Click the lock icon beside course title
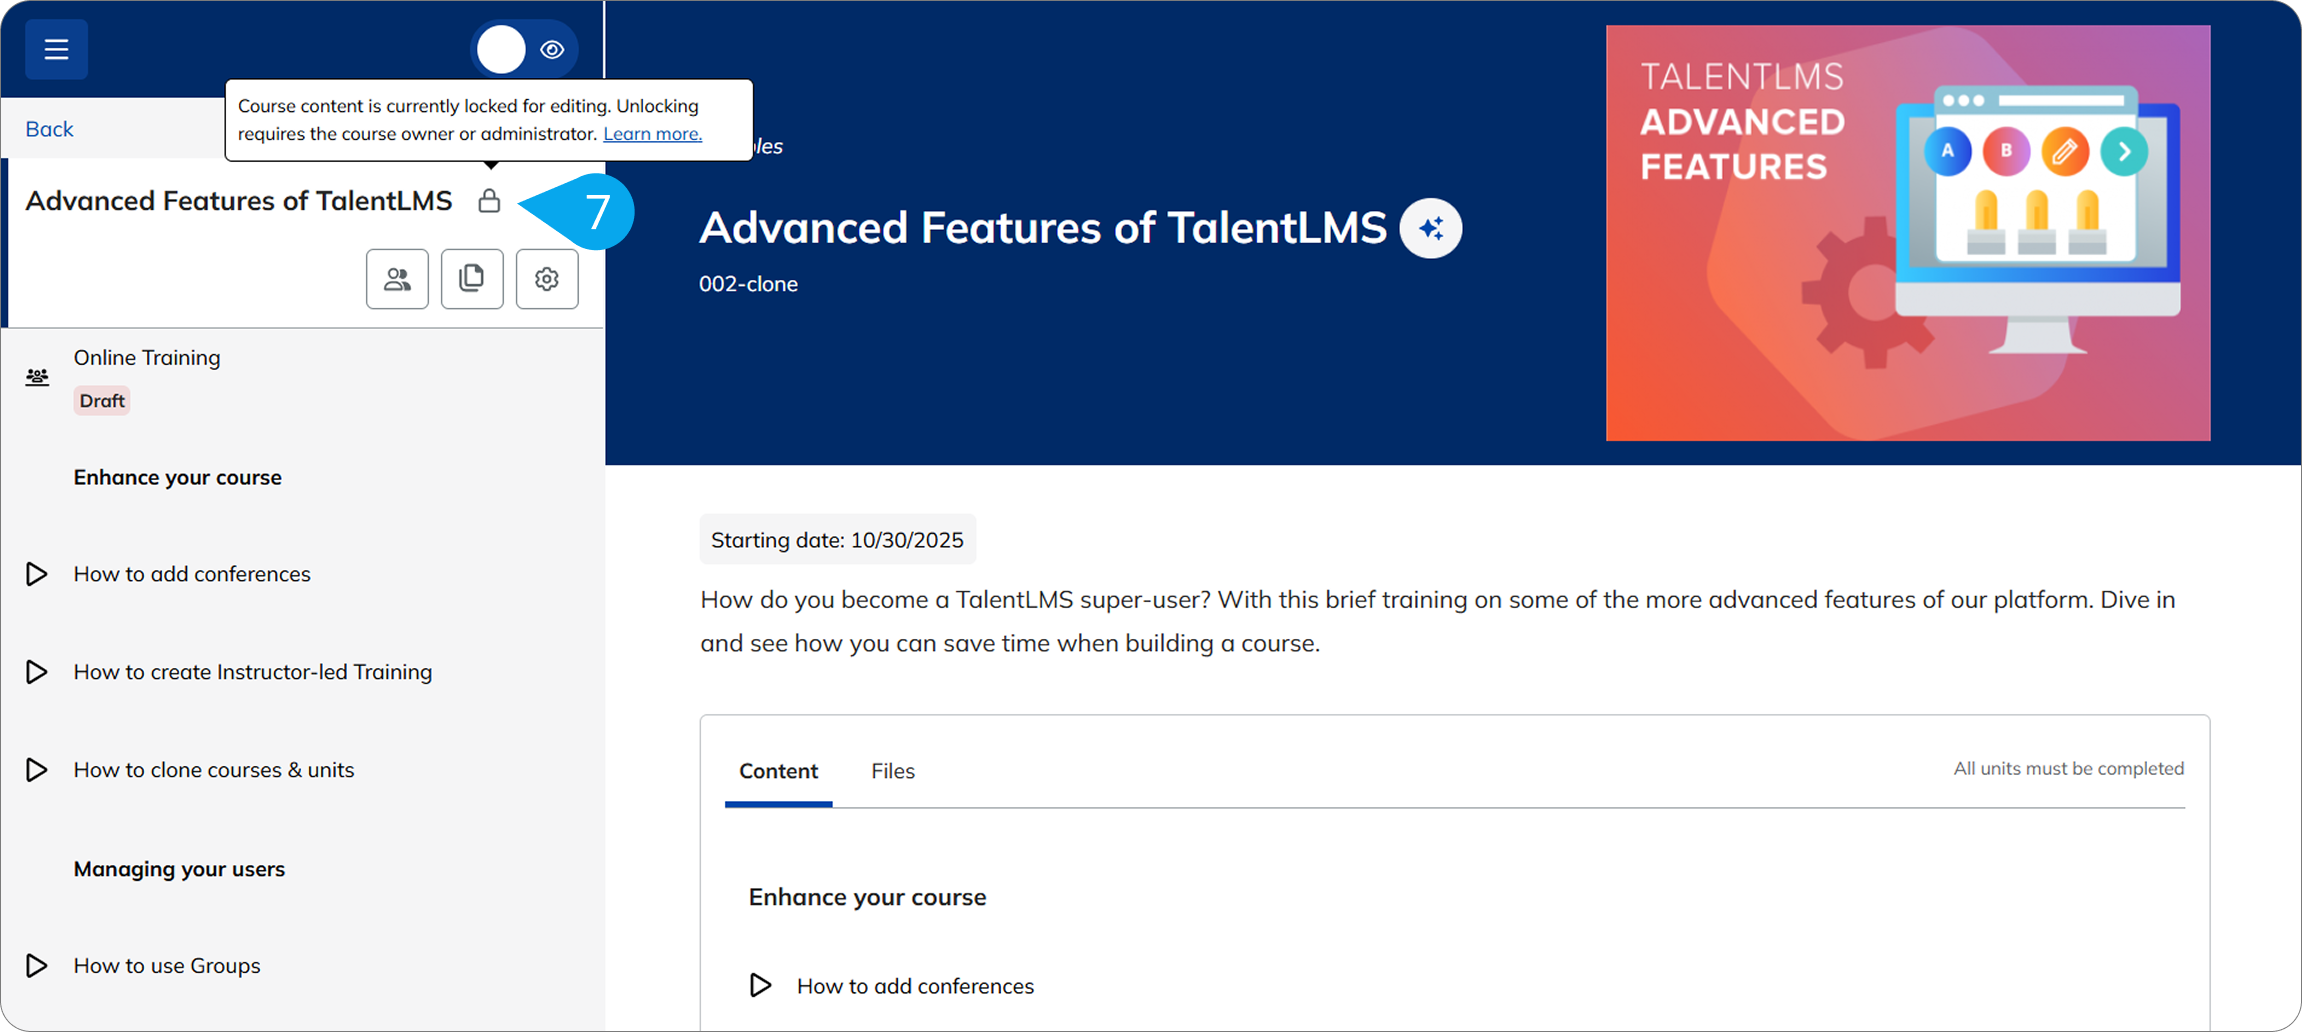Viewport: 2302px width, 1032px height. pos(489,201)
